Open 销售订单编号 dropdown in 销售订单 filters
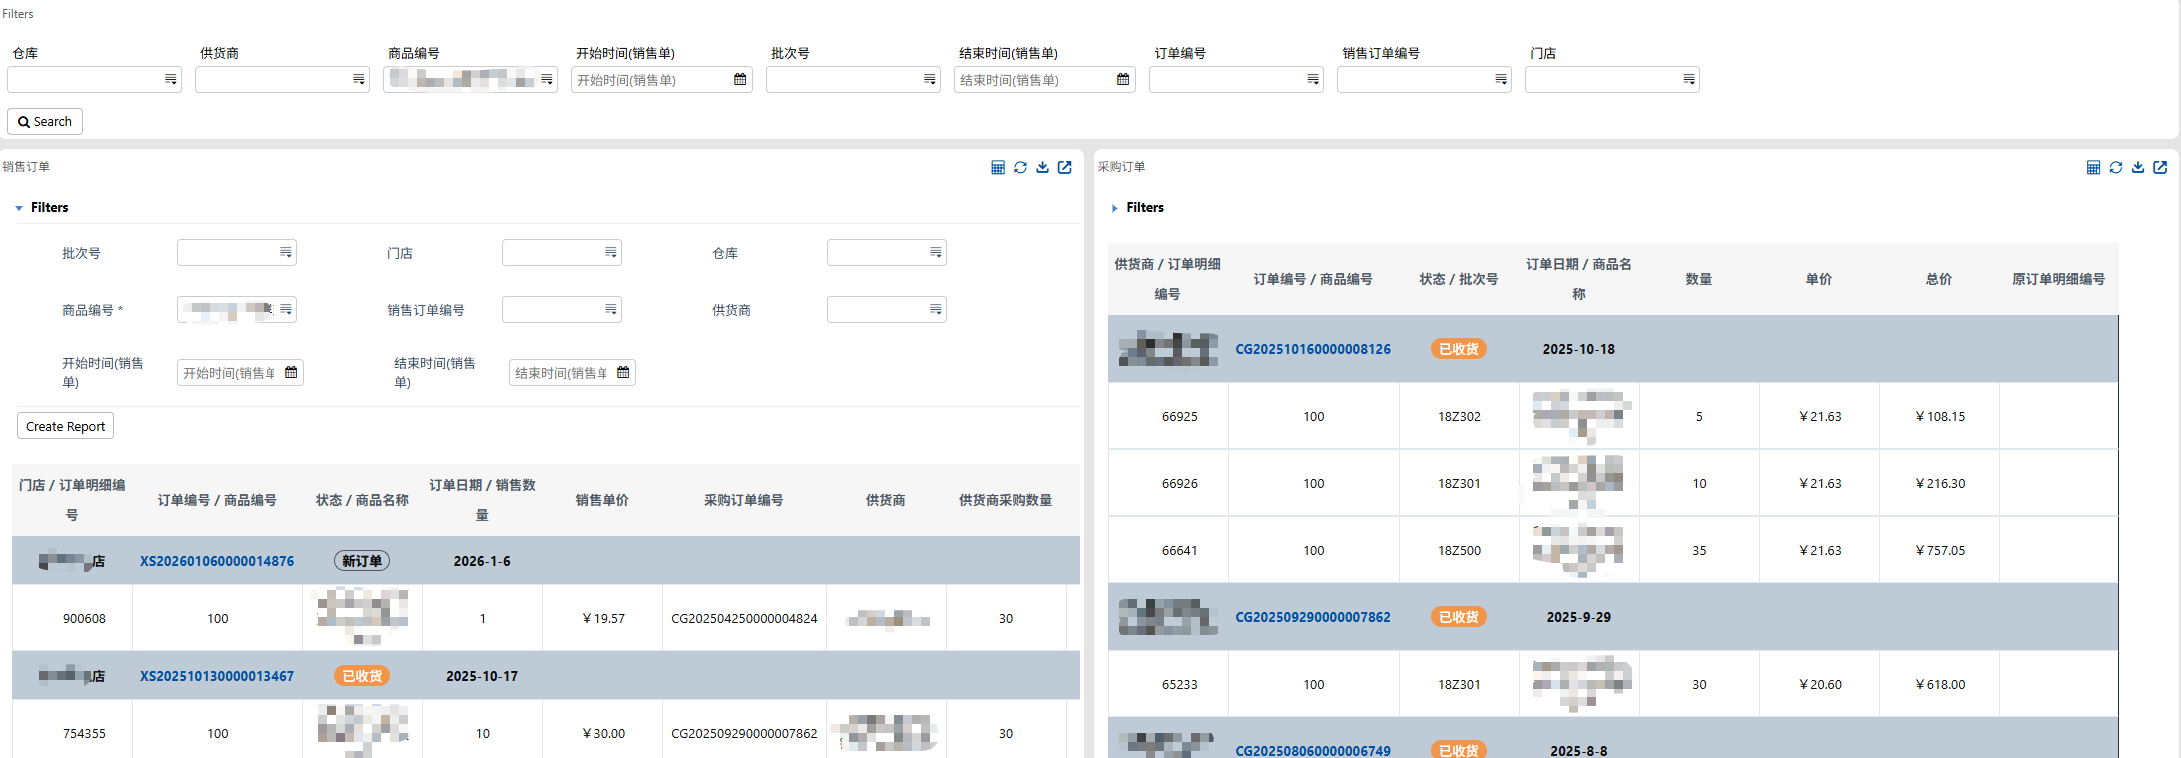The width and height of the screenshot is (2181, 758). tap(611, 309)
